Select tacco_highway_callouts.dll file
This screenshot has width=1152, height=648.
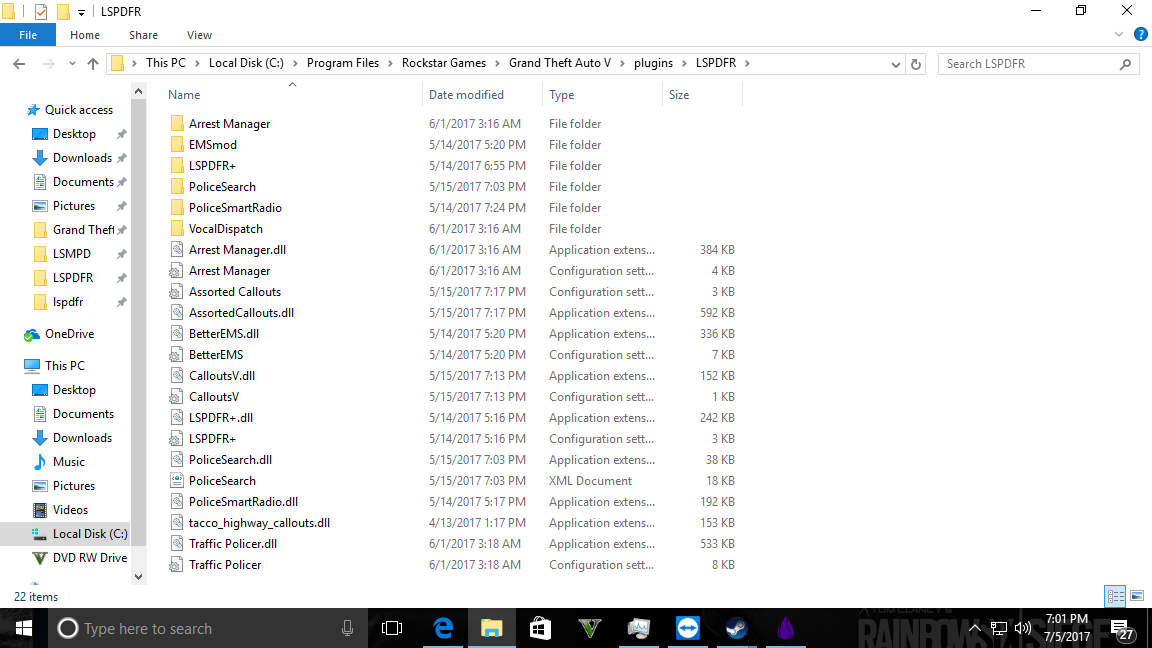coord(259,523)
